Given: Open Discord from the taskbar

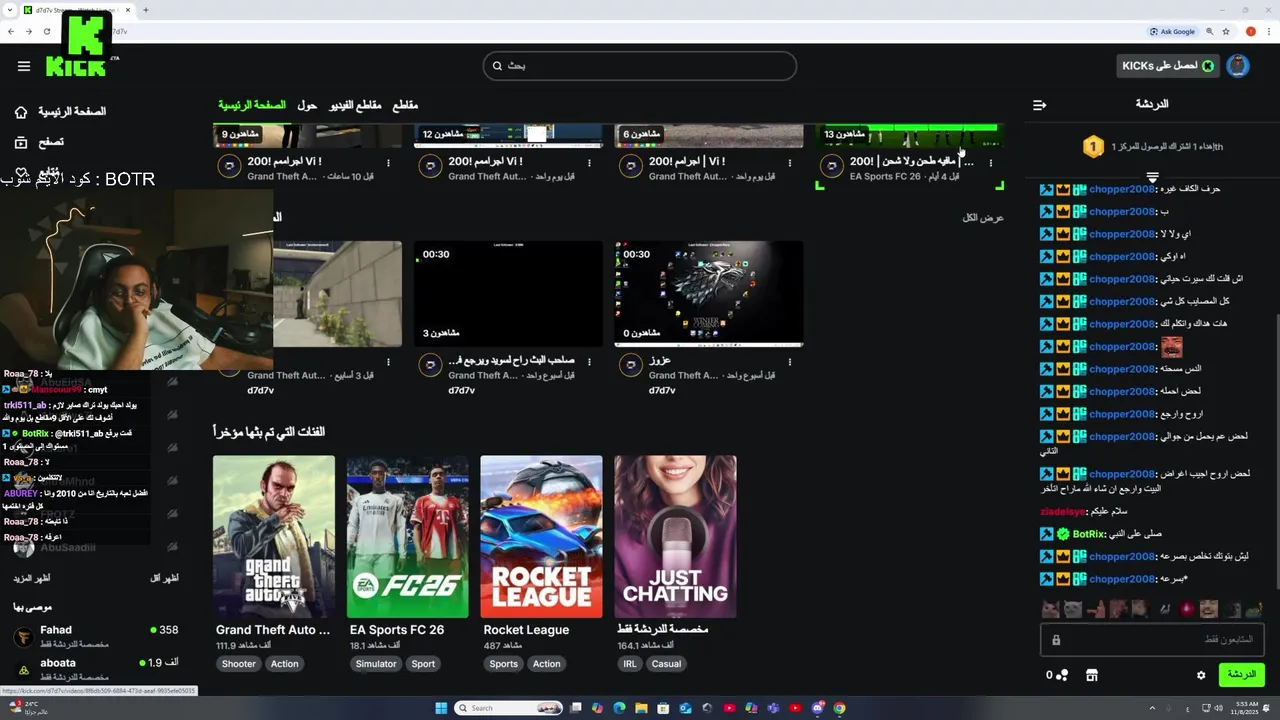Looking at the screenshot, I should point(817,708).
